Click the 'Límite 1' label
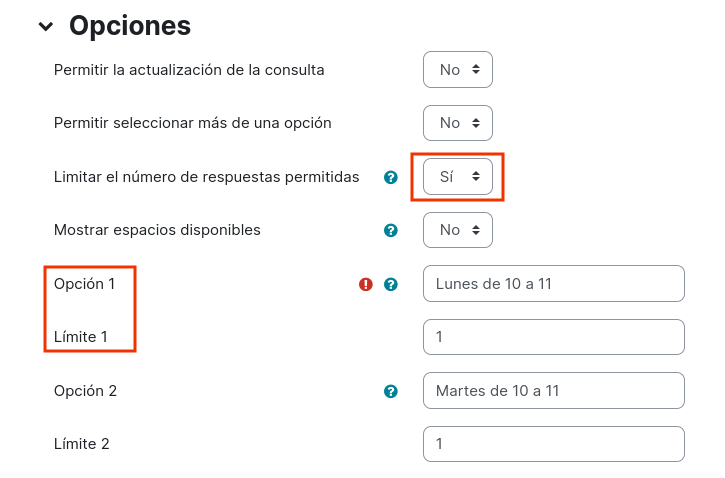The image size is (725, 478). 81,337
